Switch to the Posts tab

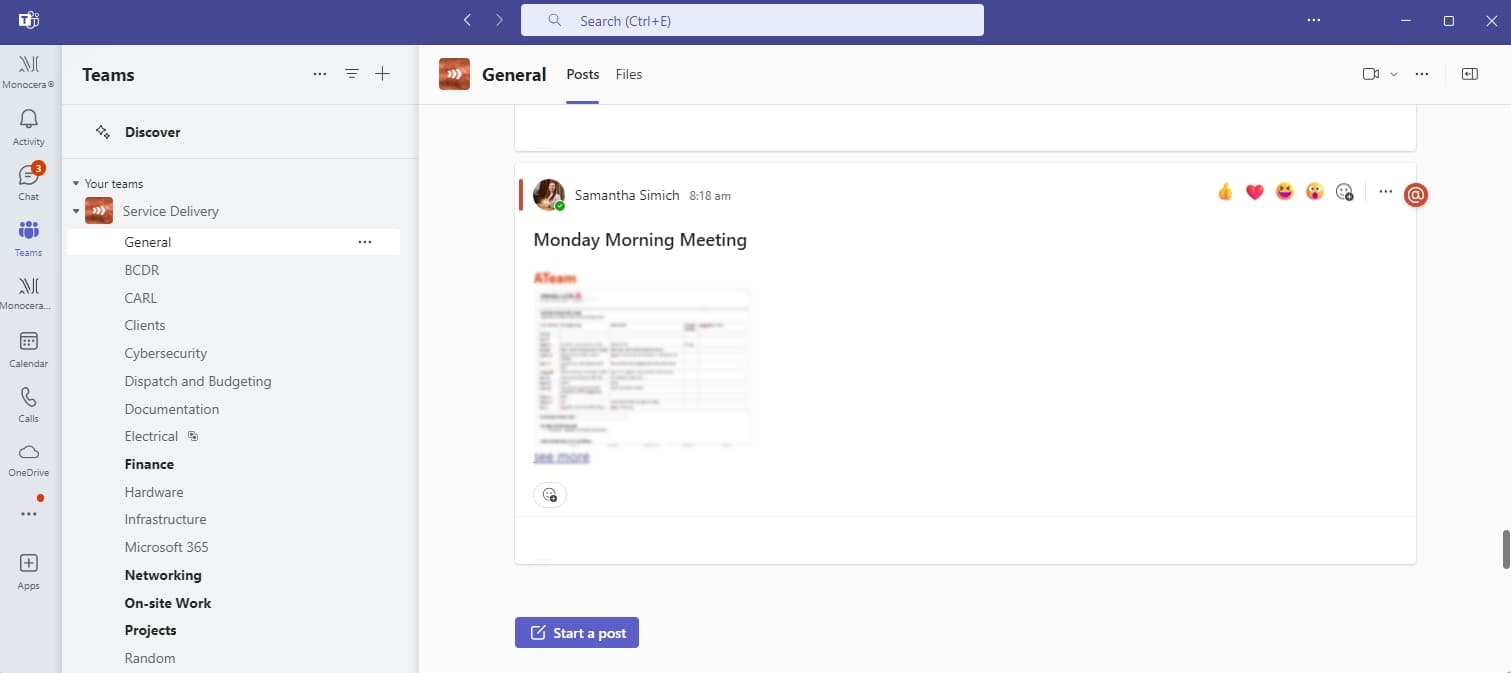[583, 74]
